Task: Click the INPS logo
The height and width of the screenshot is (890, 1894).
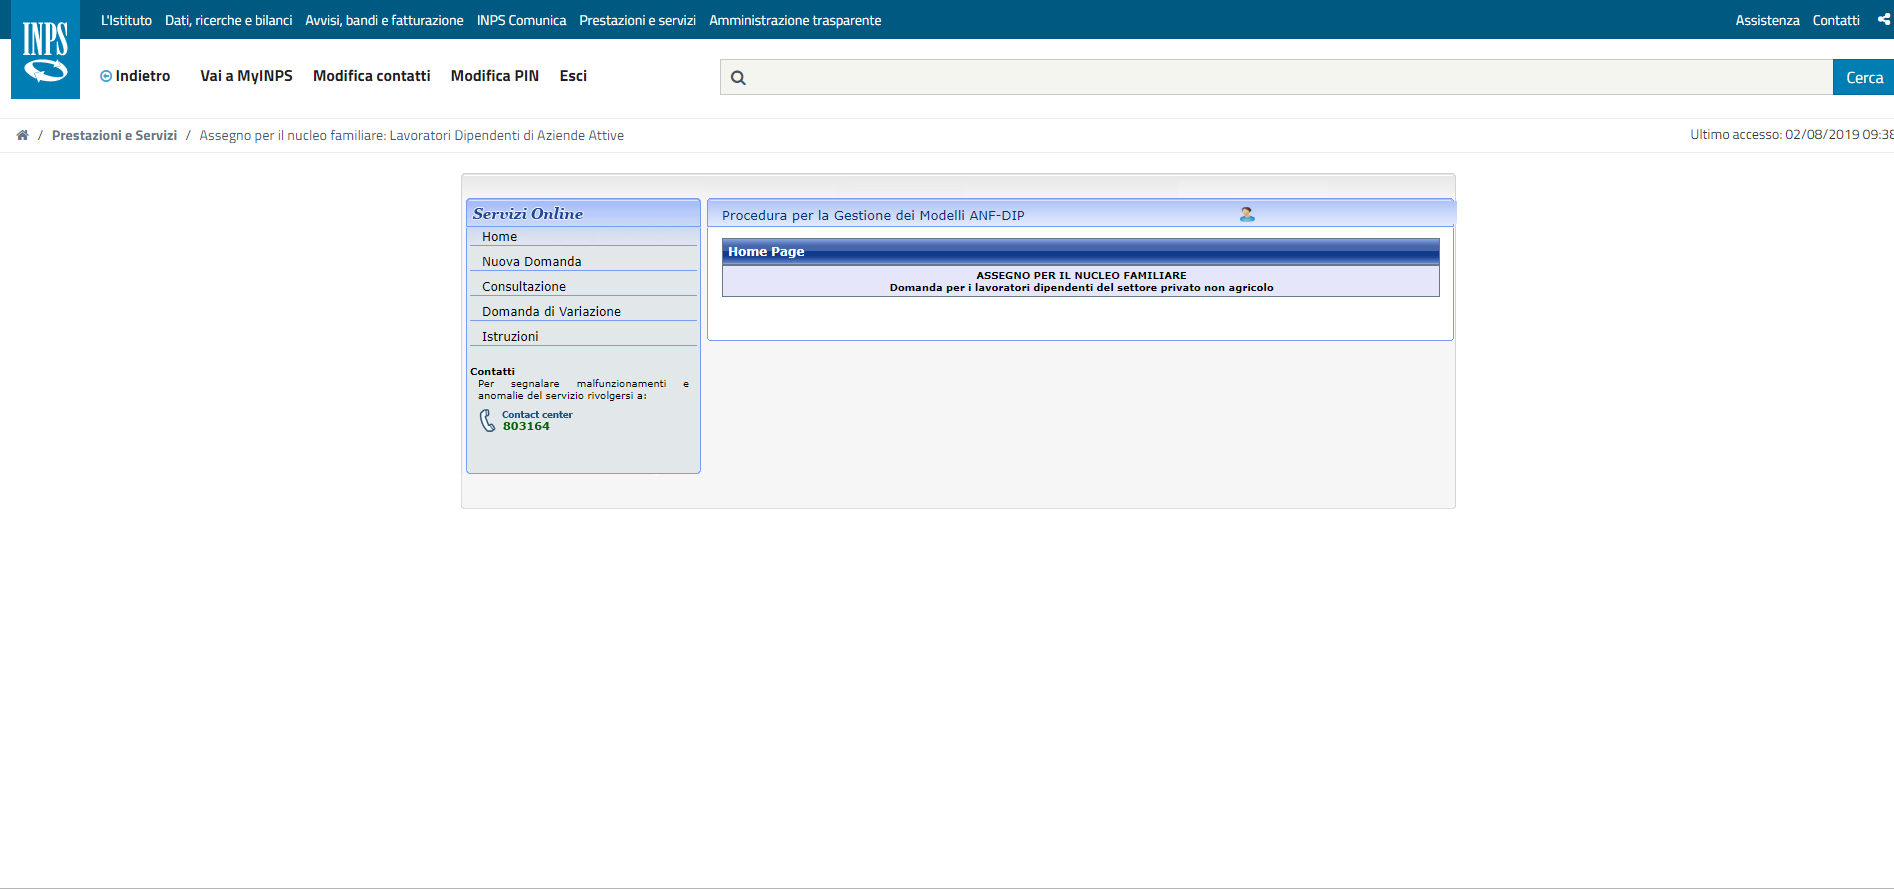Action: click(x=45, y=50)
